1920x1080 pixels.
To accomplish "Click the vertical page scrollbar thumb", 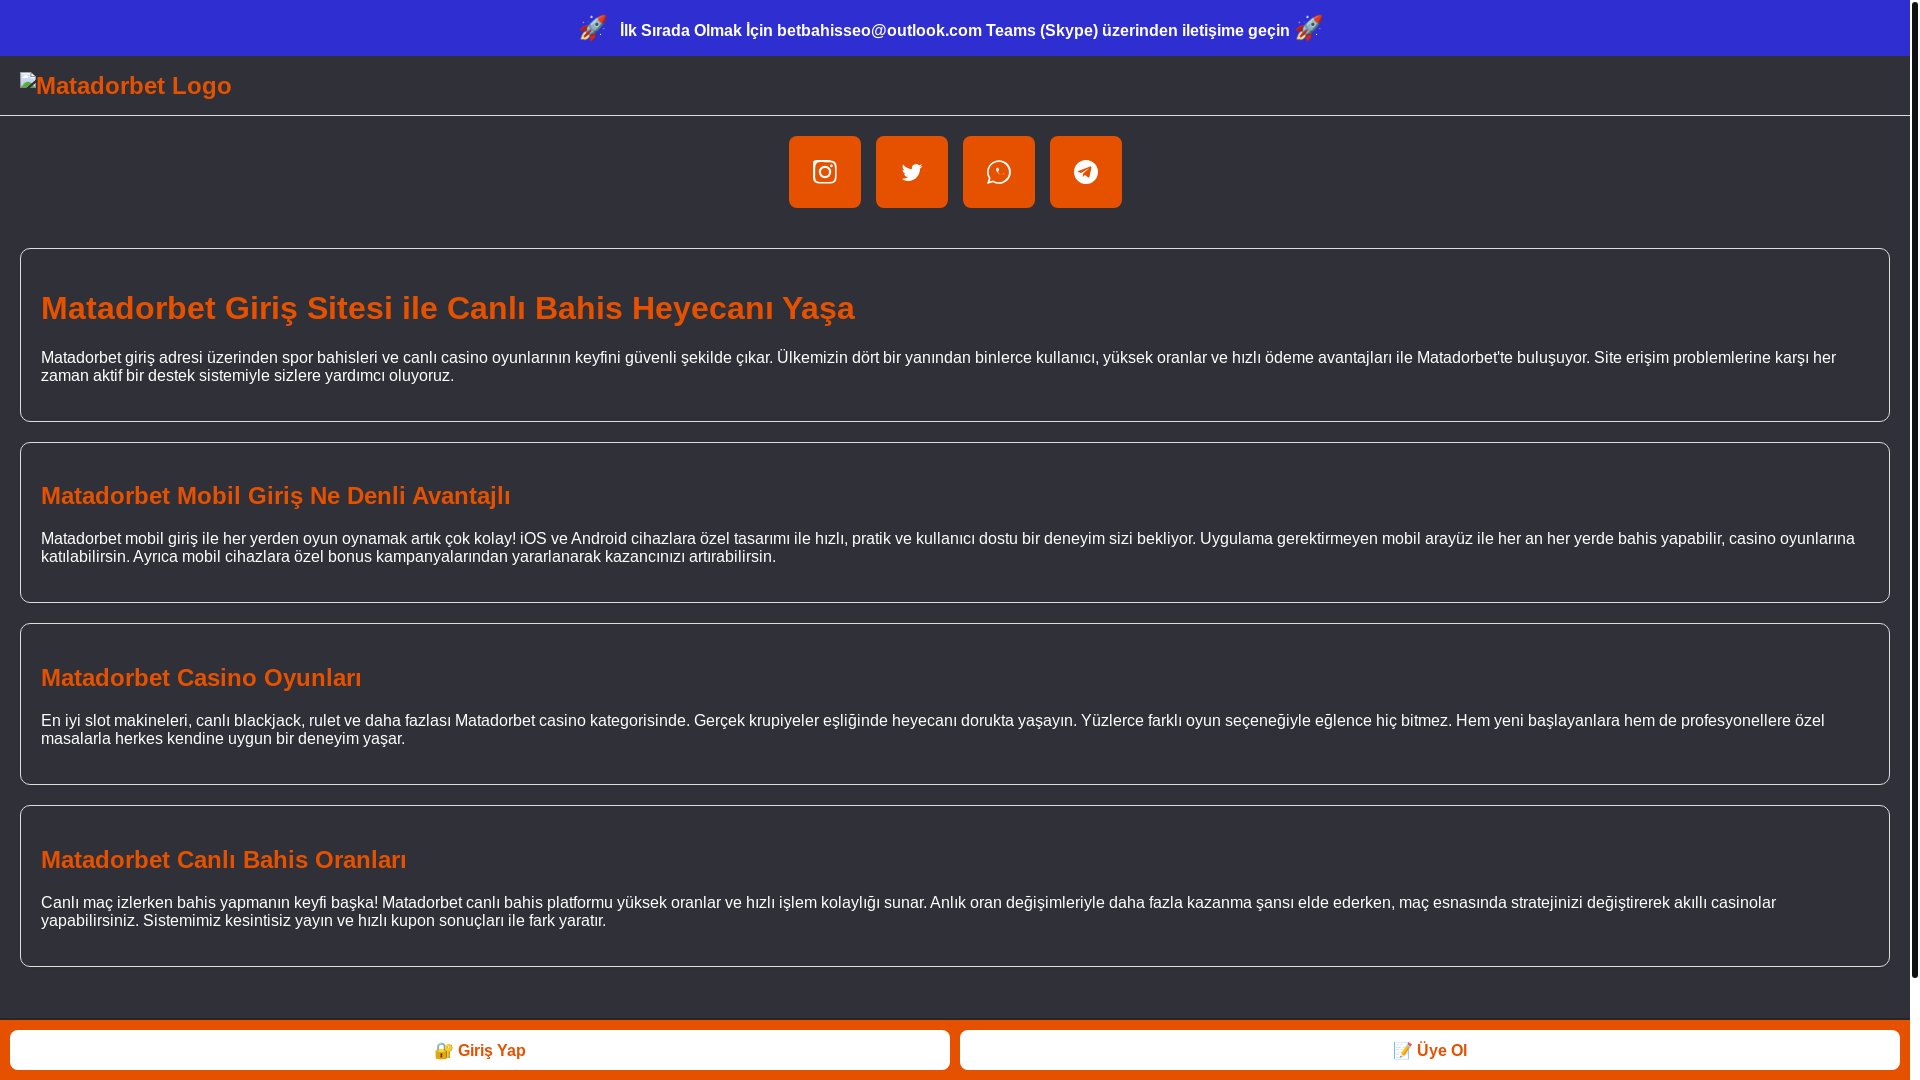I will pyautogui.click(x=1914, y=490).
